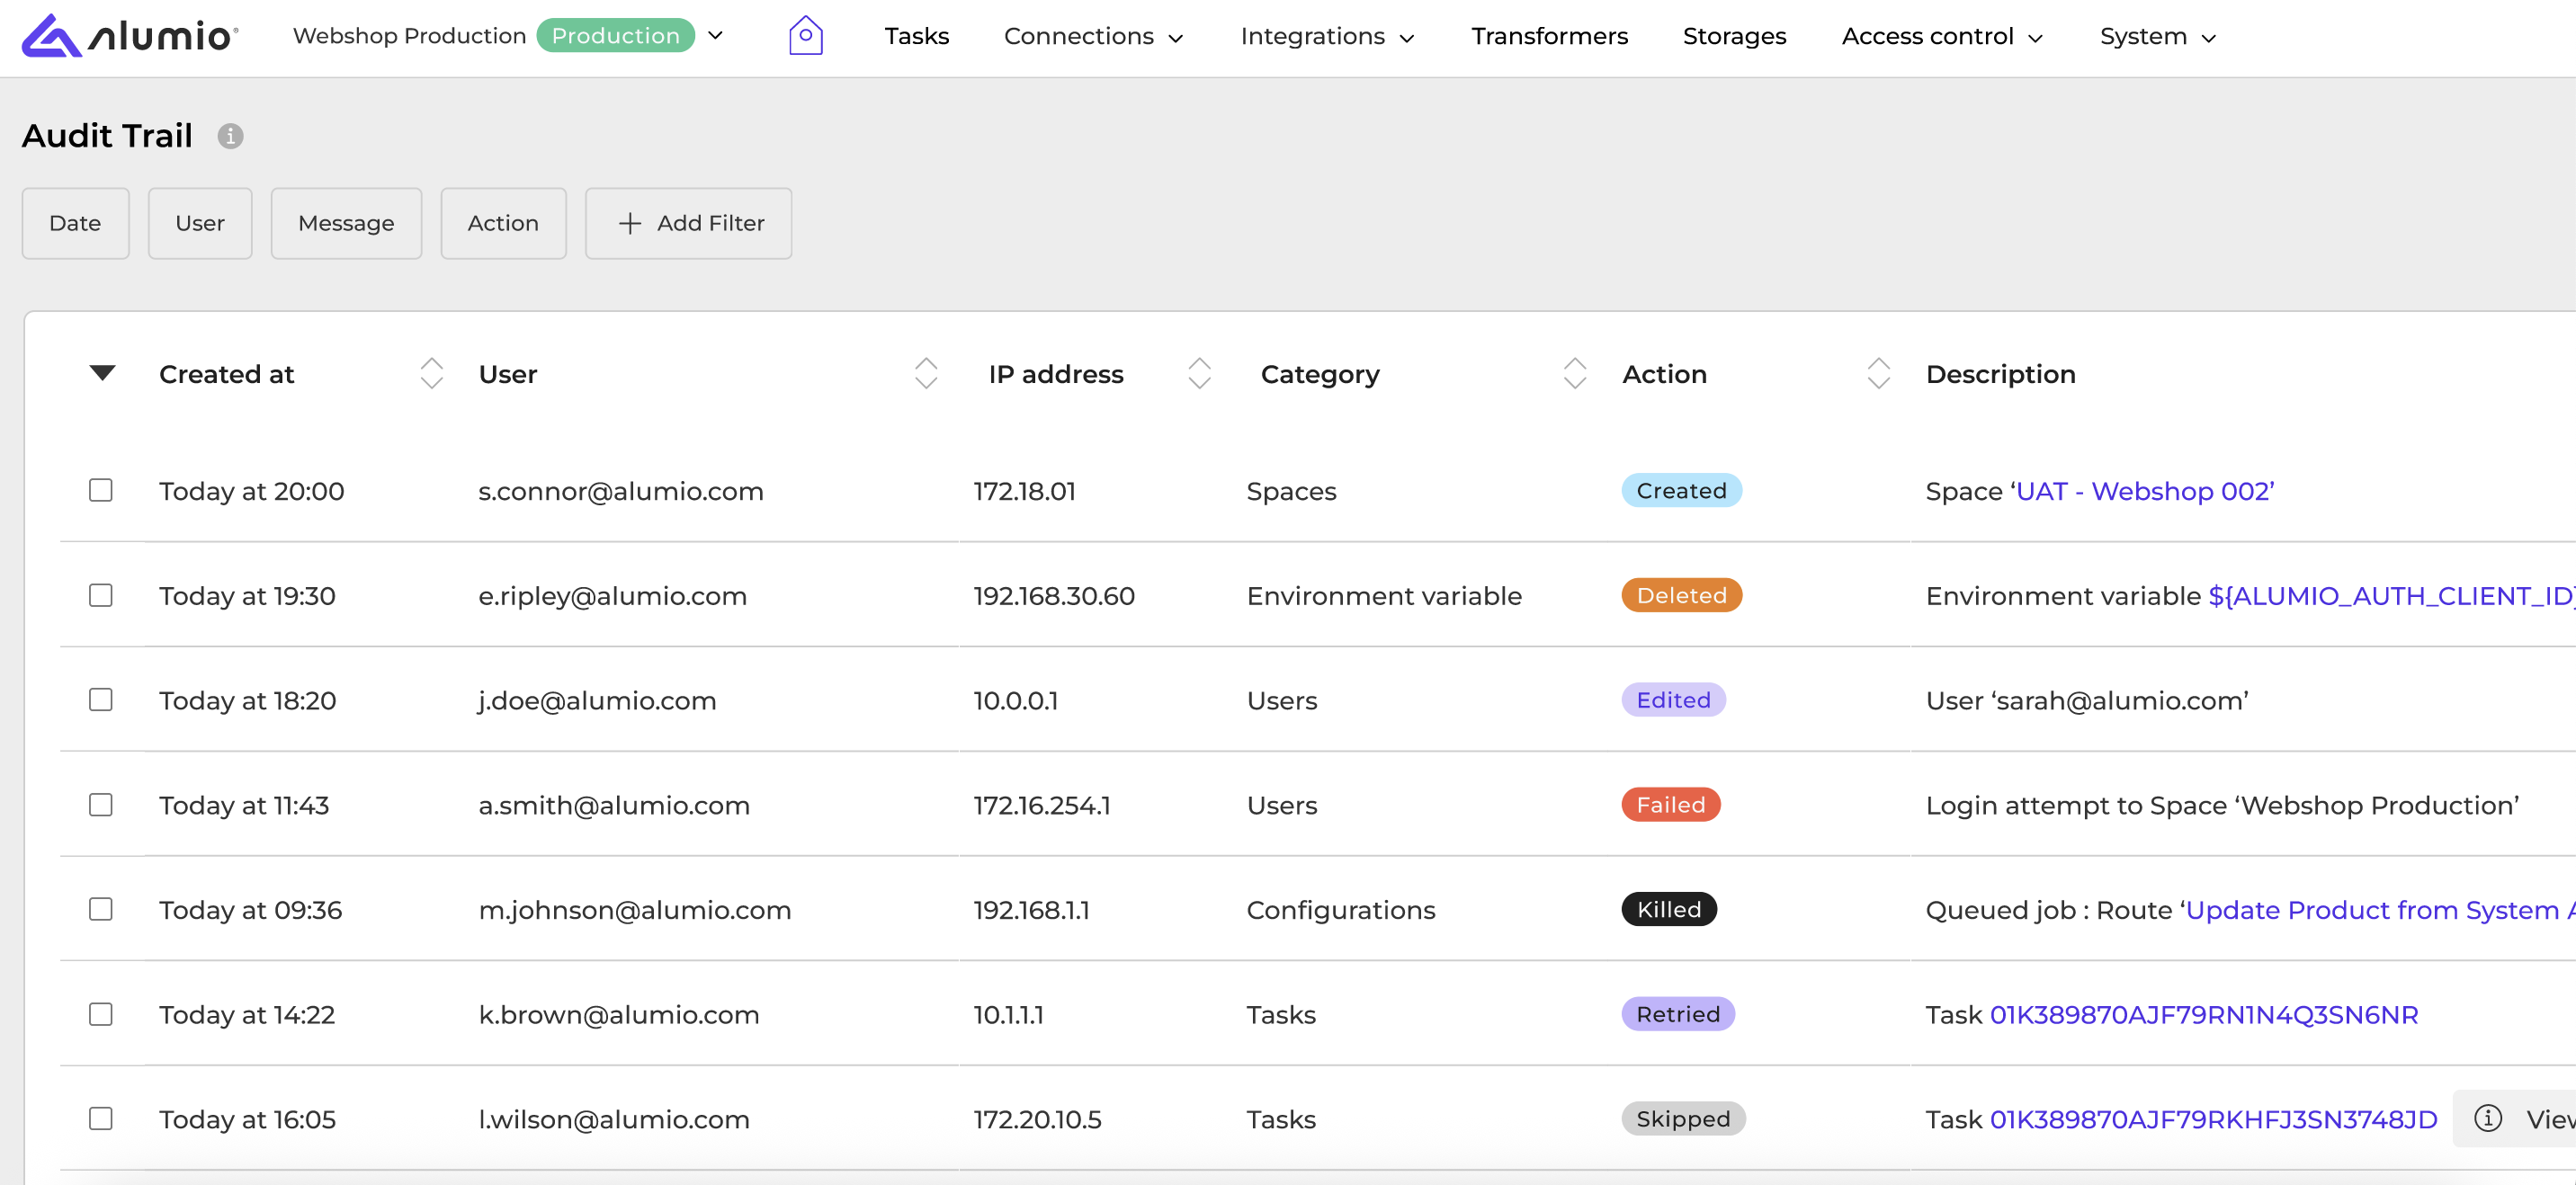The height and width of the screenshot is (1185, 2576).
Task: Select the a.smith@alumio.com row checkbox
Action: point(100,804)
